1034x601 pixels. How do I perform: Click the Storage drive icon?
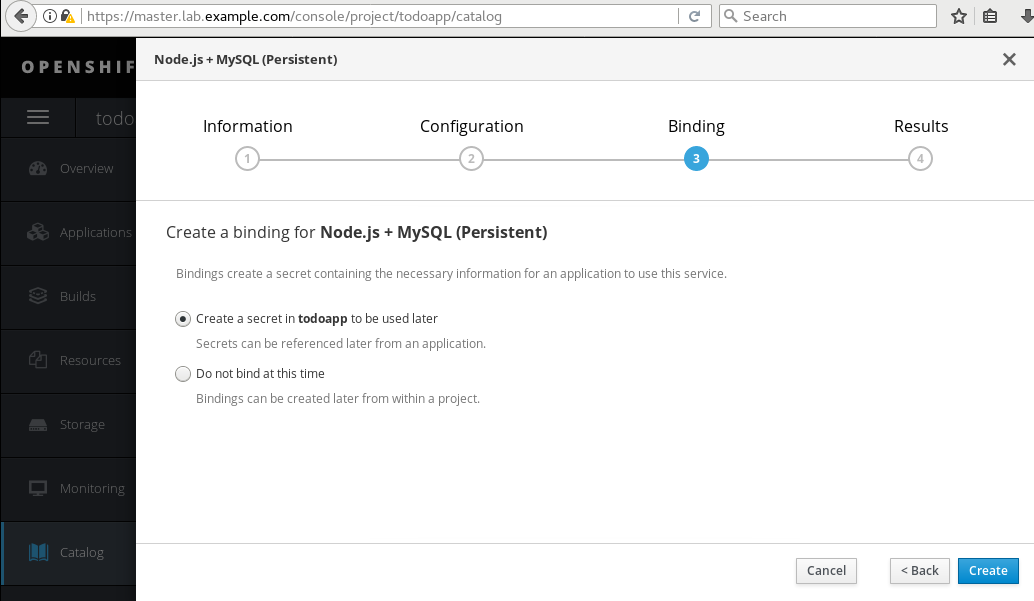coord(38,424)
